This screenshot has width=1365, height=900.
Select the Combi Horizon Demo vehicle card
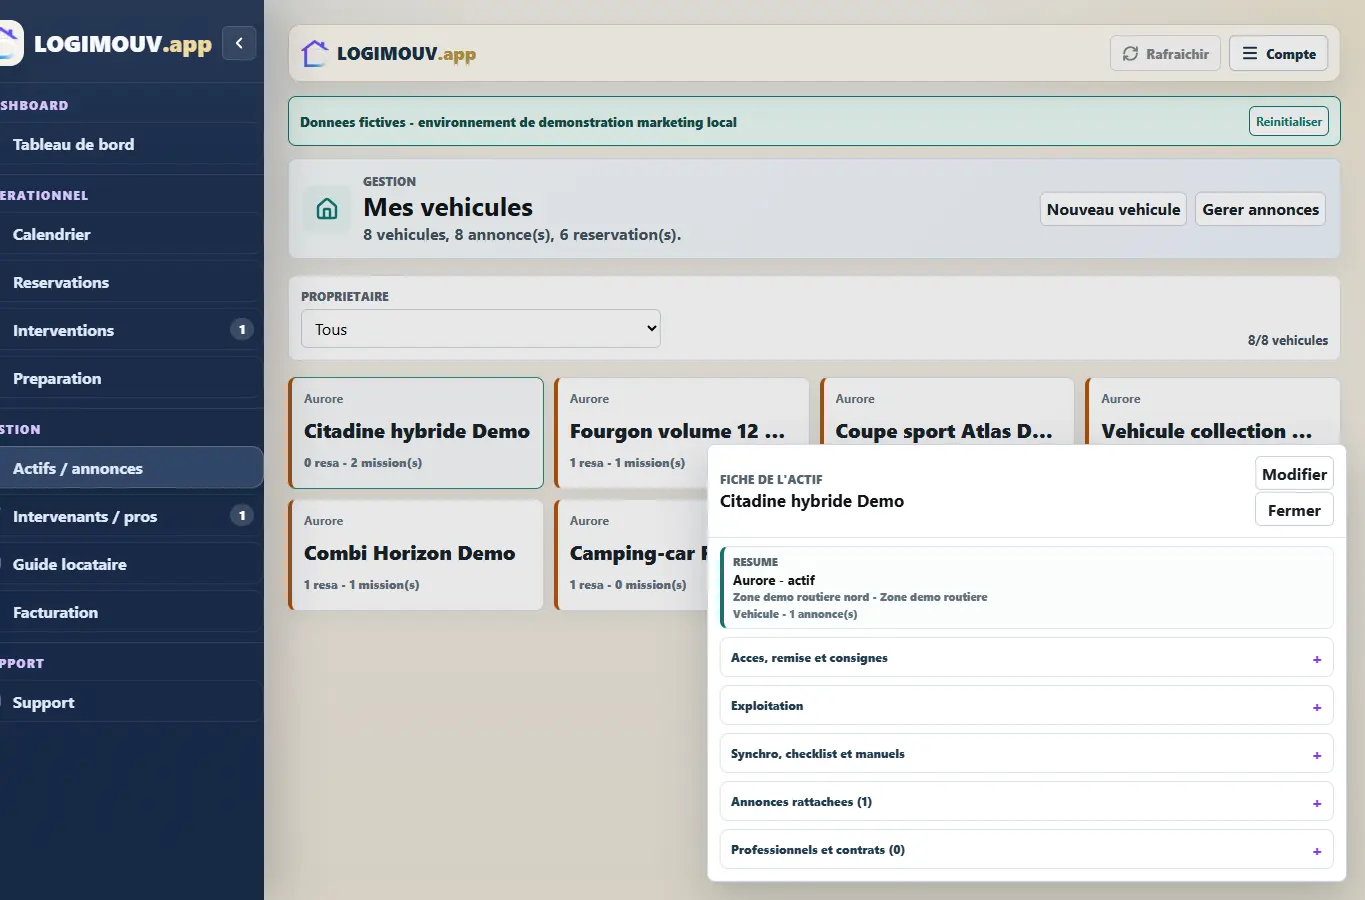tap(416, 555)
